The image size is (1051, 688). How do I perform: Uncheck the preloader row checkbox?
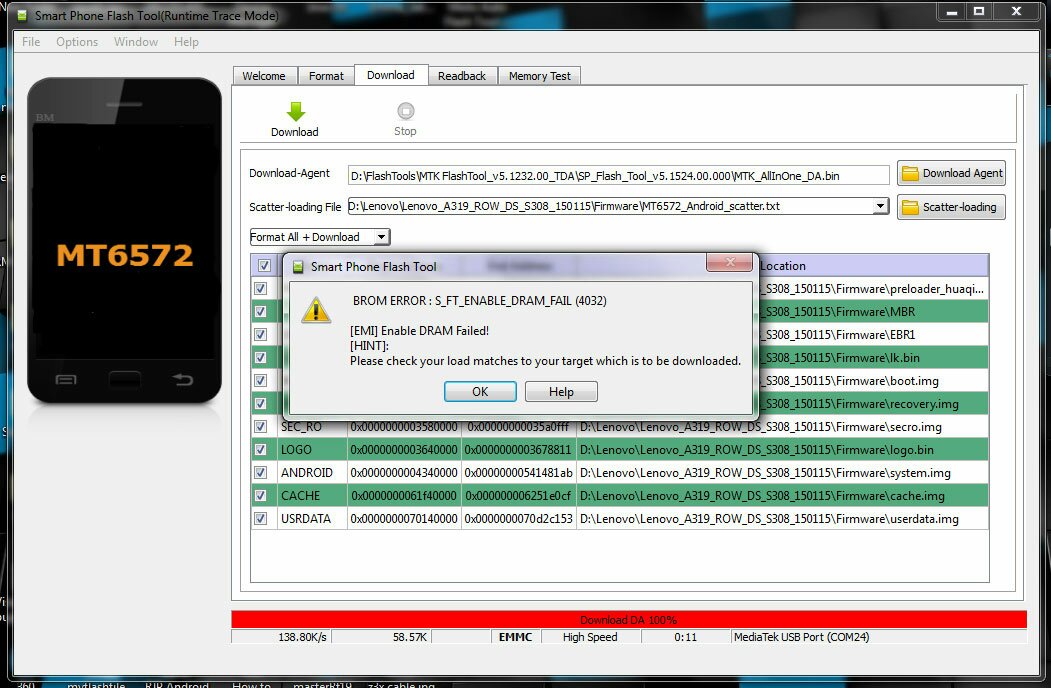[x=261, y=288]
